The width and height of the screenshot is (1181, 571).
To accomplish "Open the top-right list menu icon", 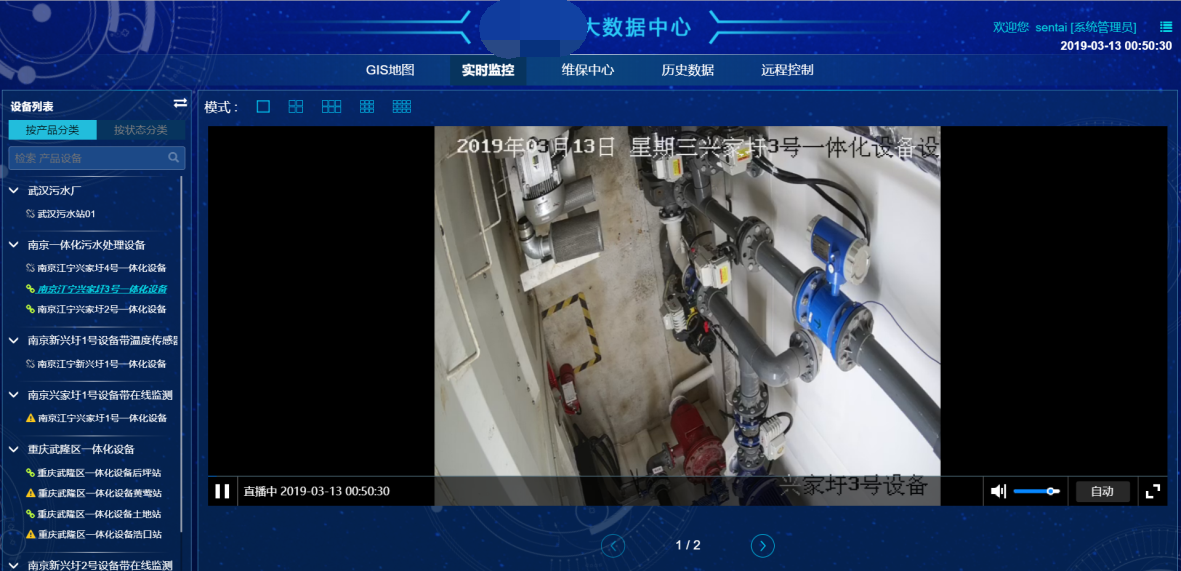I will [1165, 27].
